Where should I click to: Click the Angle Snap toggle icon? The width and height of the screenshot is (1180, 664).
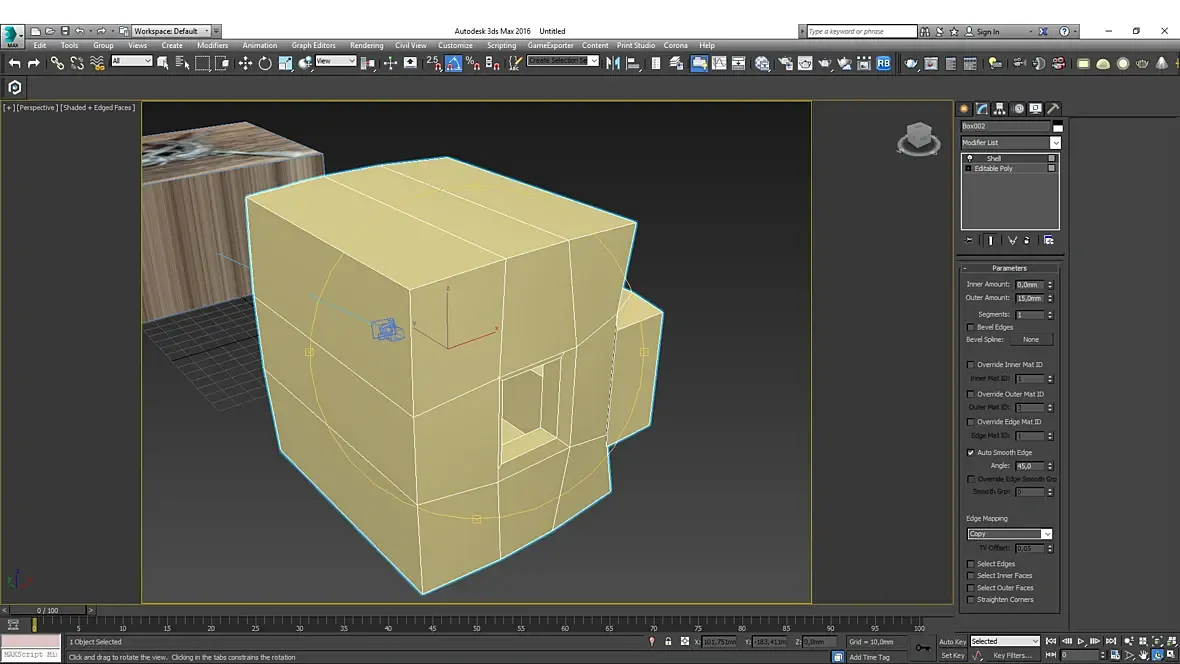[x=454, y=63]
